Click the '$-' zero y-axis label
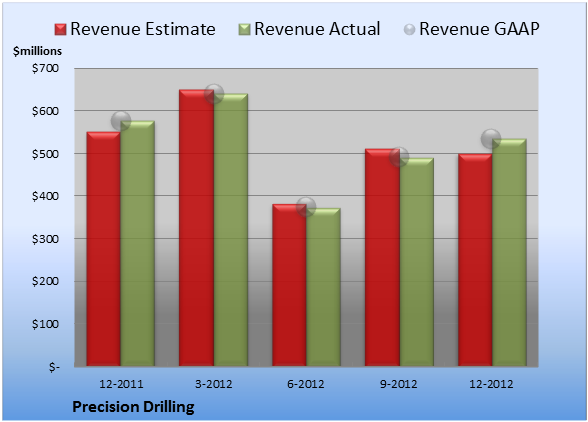Screen dimensions: 588x422 54,366
